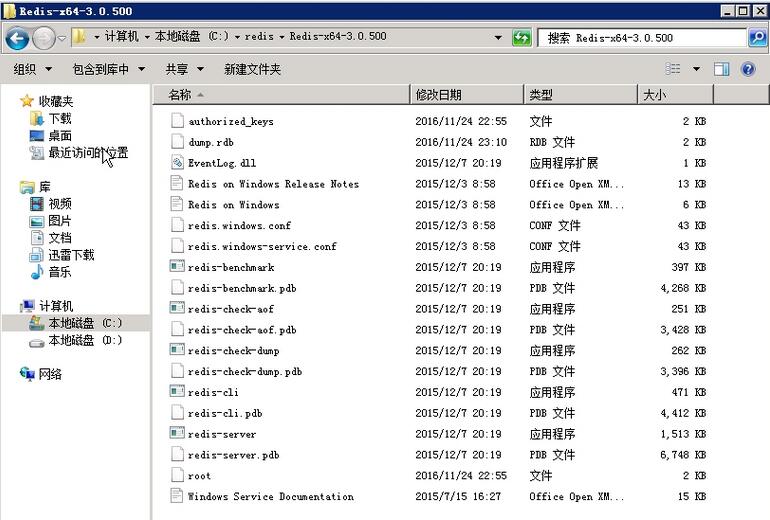Click 本地磁盘 (C:) in the address breadcrumb
The width and height of the screenshot is (770, 520).
coord(192,36)
